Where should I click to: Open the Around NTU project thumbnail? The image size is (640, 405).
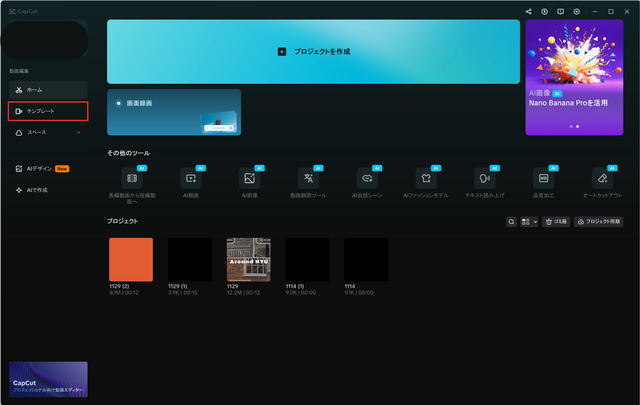pos(249,259)
